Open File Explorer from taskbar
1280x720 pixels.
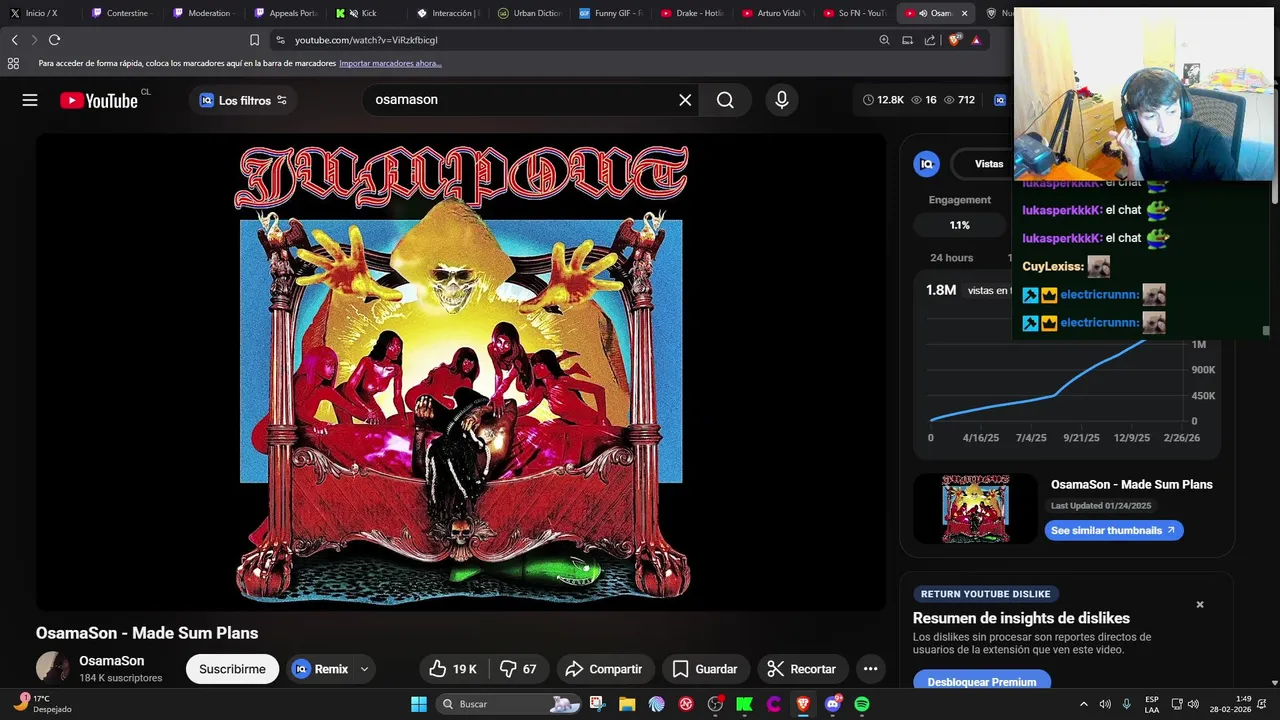click(x=627, y=704)
